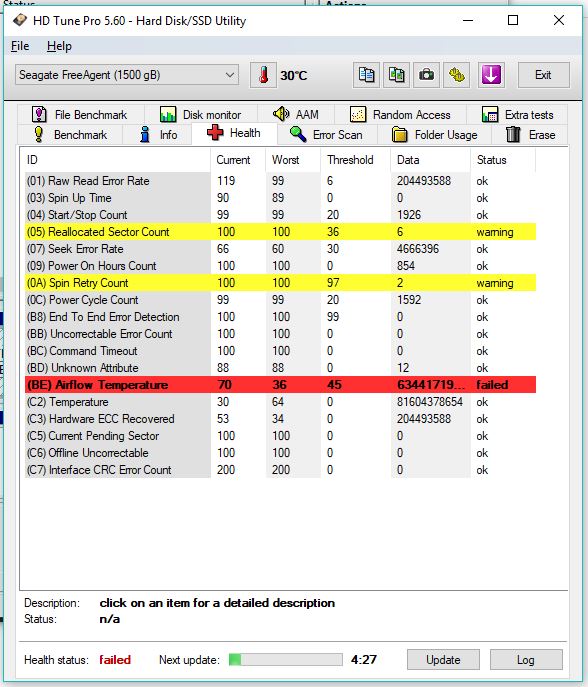
Task: Select the (BD) Unknown Attribute row
Action: 280,368
